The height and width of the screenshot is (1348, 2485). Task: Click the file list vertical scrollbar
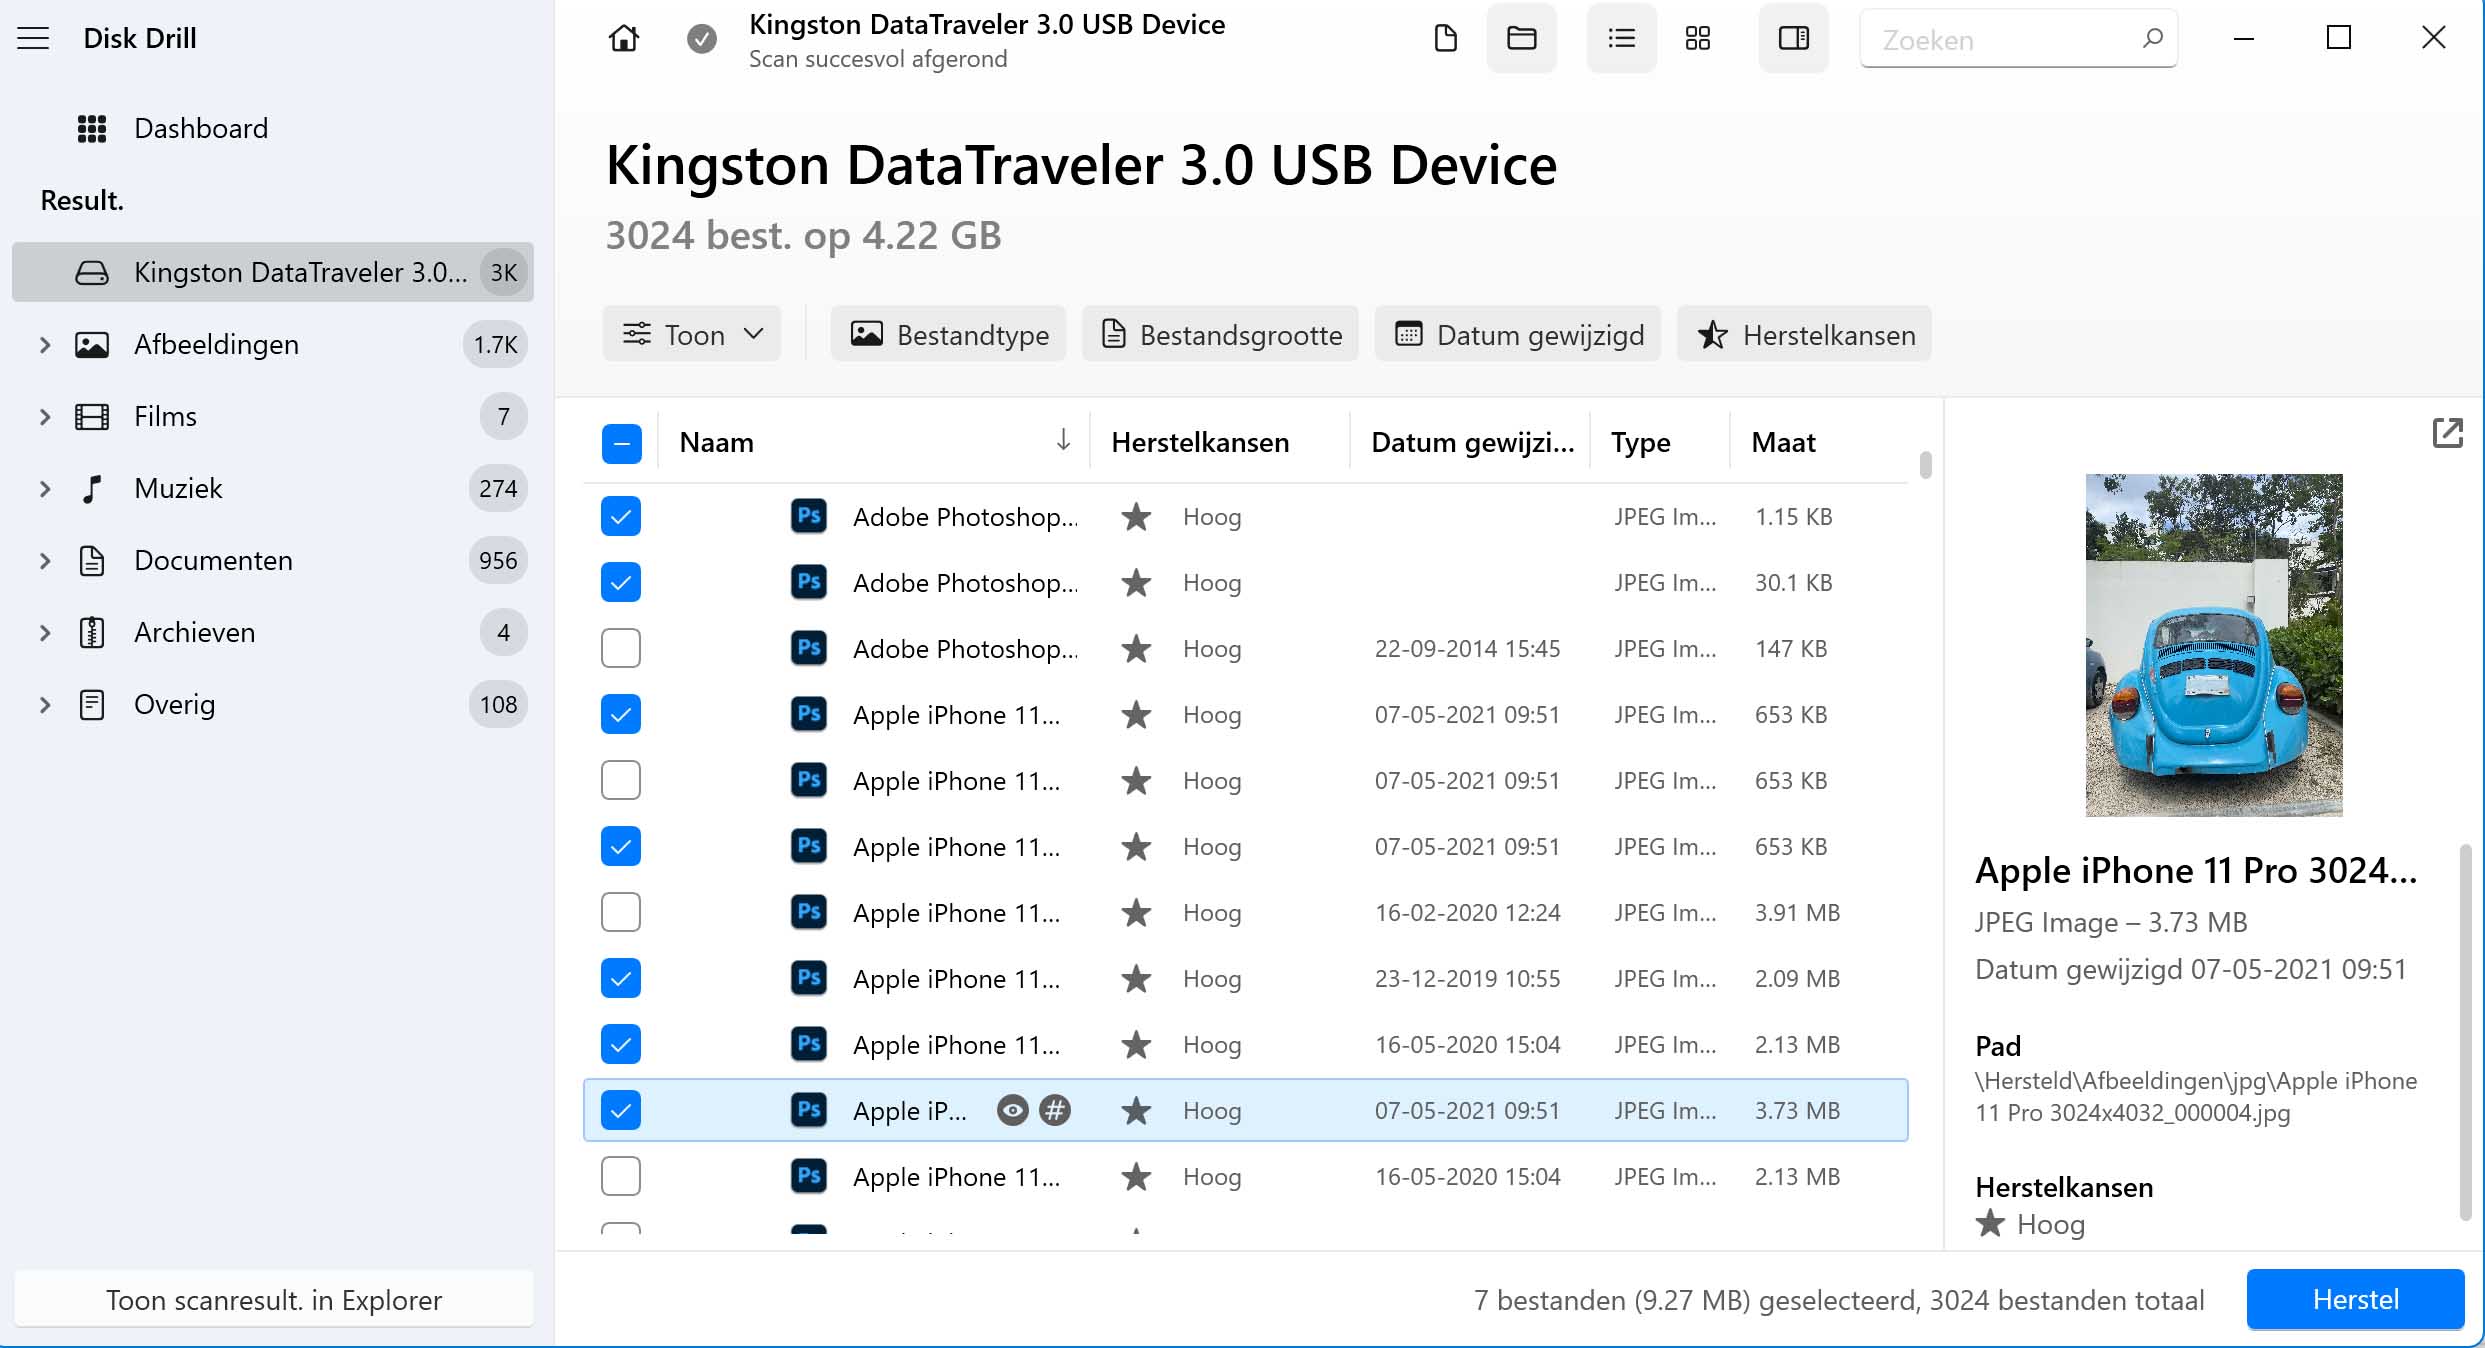pos(1925,465)
